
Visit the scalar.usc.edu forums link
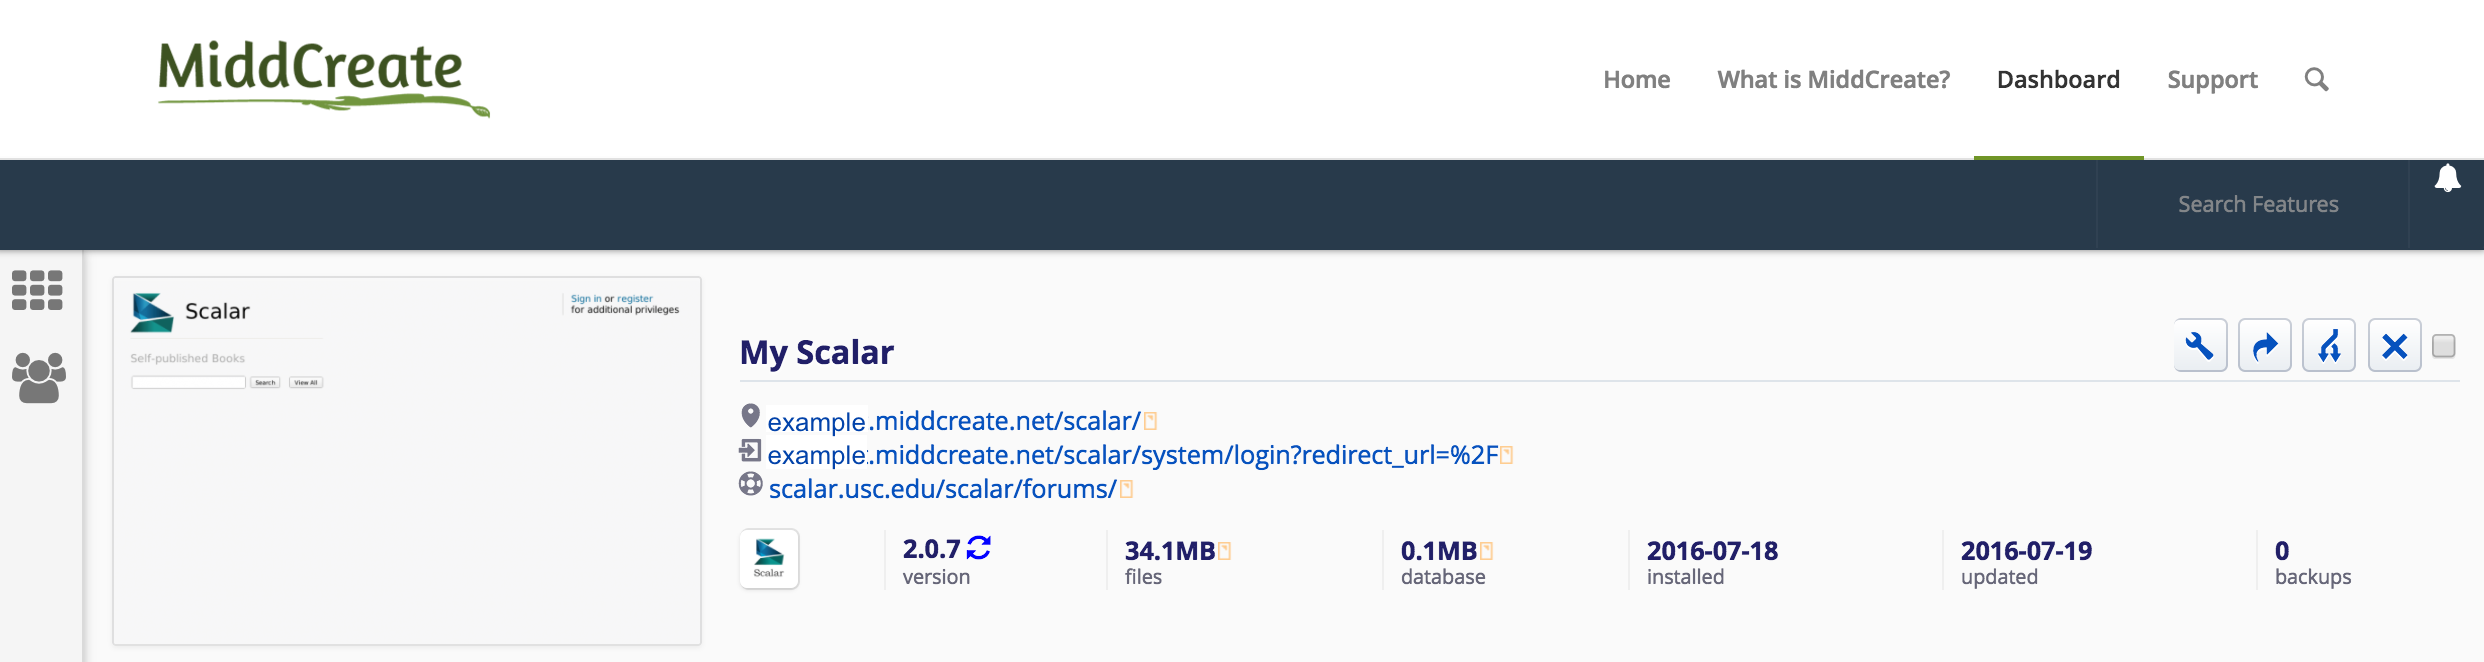click(x=942, y=489)
